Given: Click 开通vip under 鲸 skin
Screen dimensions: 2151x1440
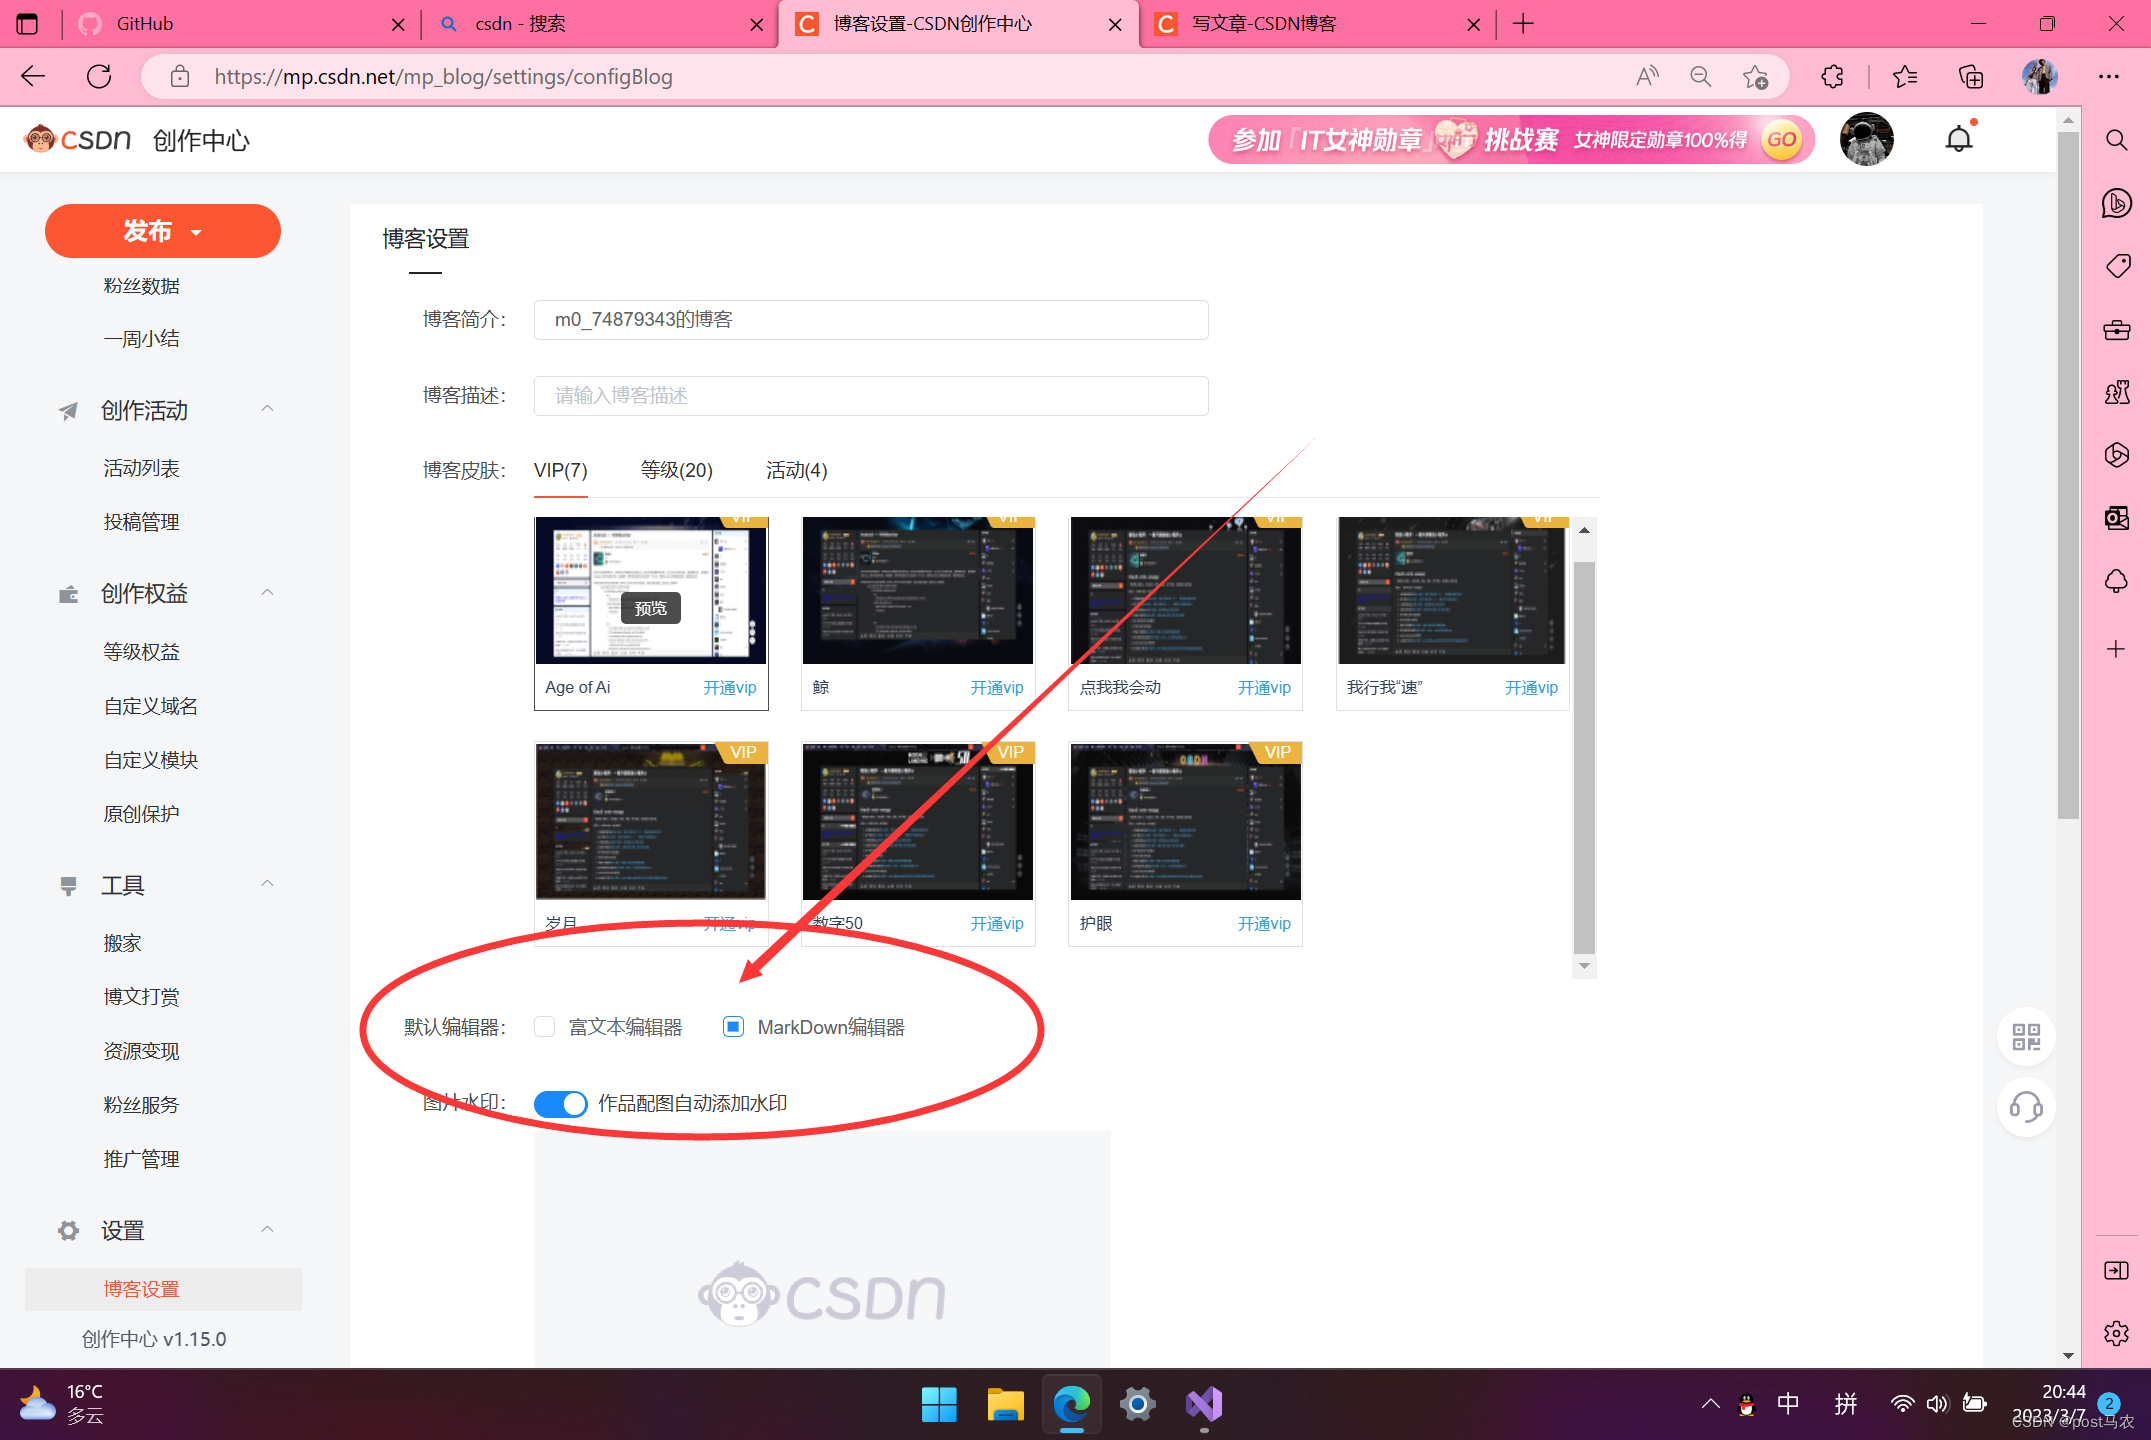Looking at the screenshot, I should [997, 687].
